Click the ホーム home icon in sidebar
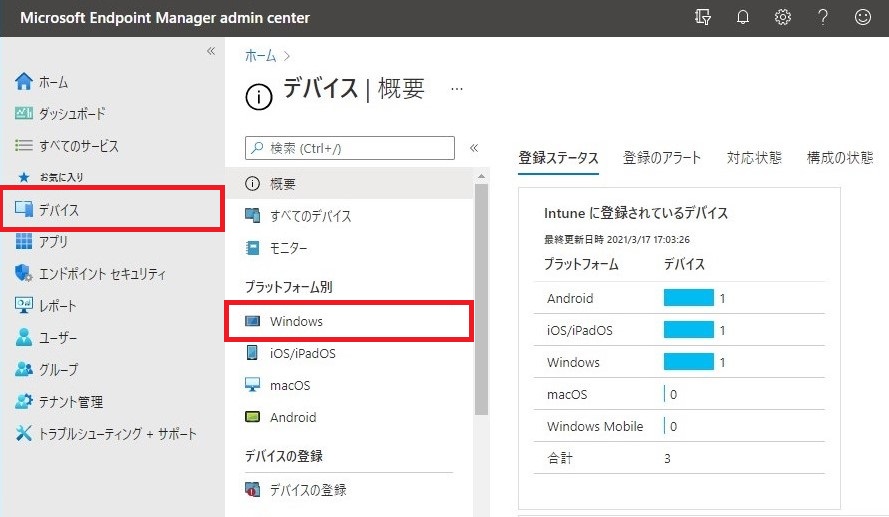The image size is (889, 517). click(x=25, y=82)
